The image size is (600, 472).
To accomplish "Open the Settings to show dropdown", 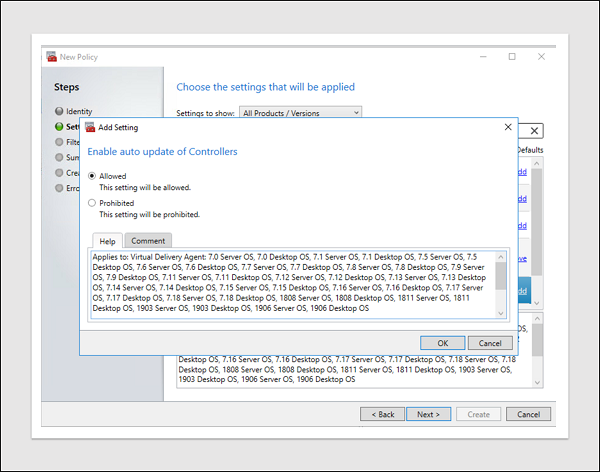I will (x=299, y=112).
